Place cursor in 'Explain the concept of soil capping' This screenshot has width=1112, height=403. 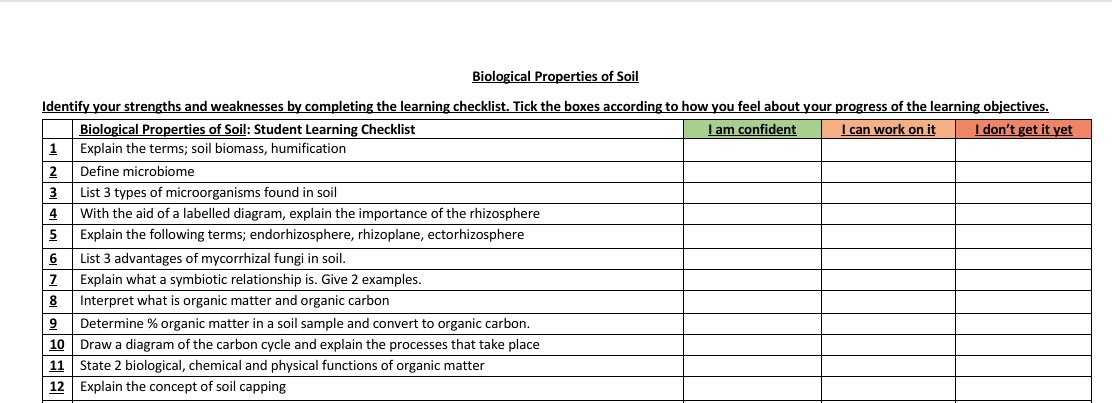(x=182, y=387)
